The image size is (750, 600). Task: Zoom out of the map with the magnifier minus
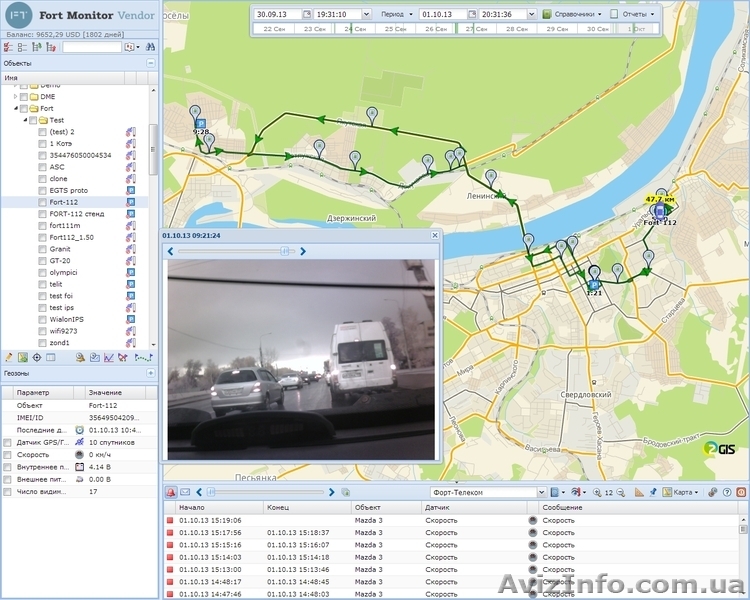[x=620, y=492]
